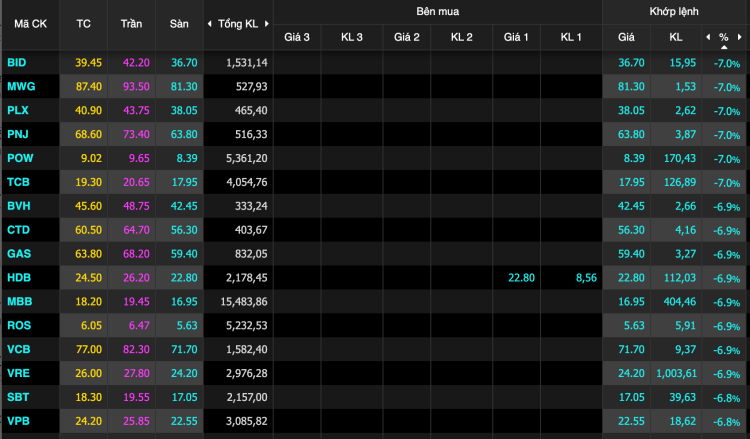Open the GAS stock symbol
The width and height of the screenshot is (750, 439).
[19, 254]
